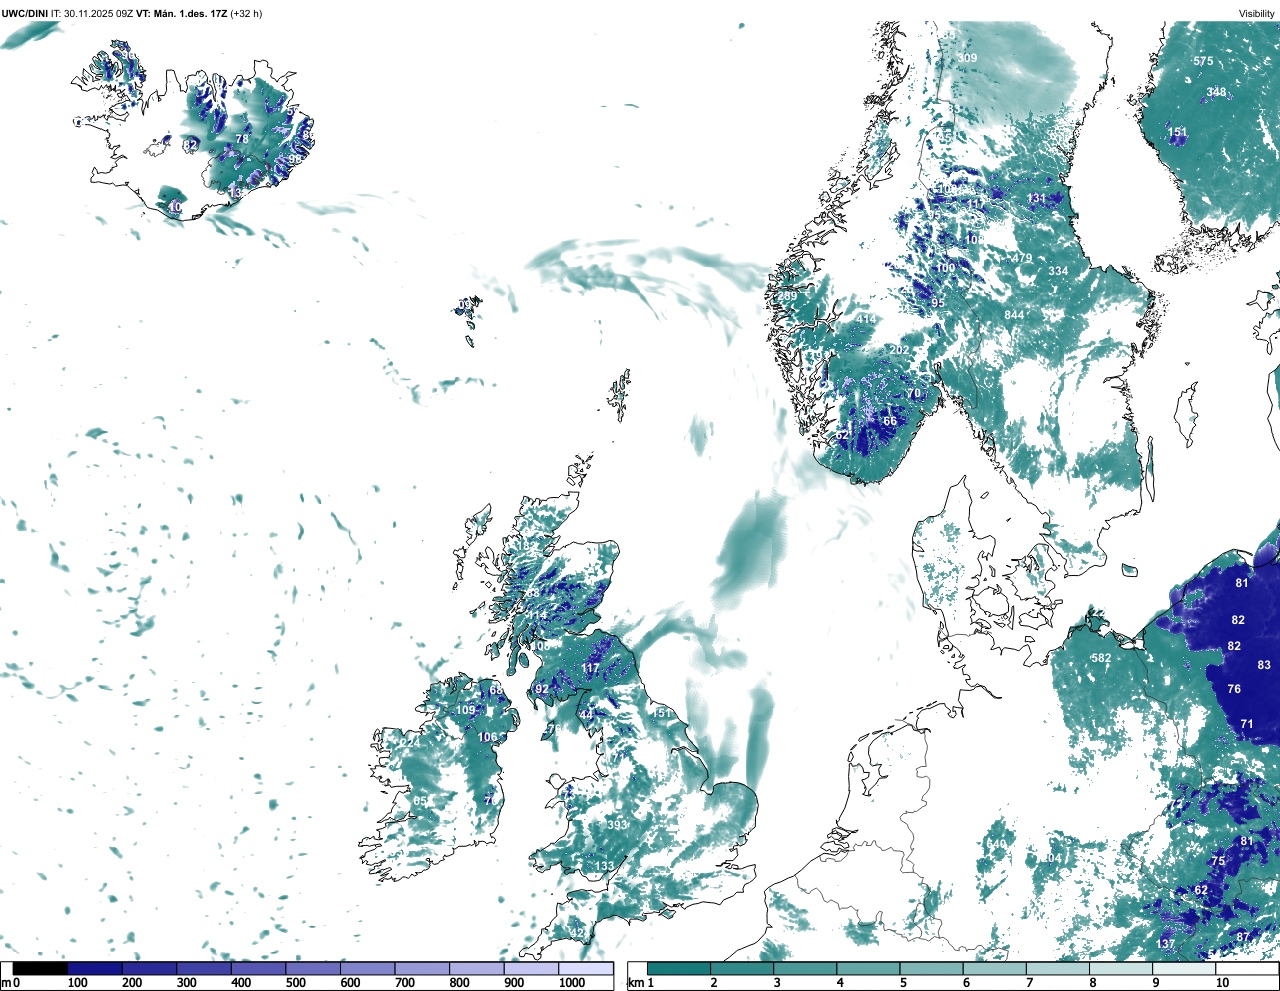Image resolution: width=1280 pixels, height=991 pixels.
Task: Select the 900–1000 m palest swatch
Action: (x=531, y=969)
